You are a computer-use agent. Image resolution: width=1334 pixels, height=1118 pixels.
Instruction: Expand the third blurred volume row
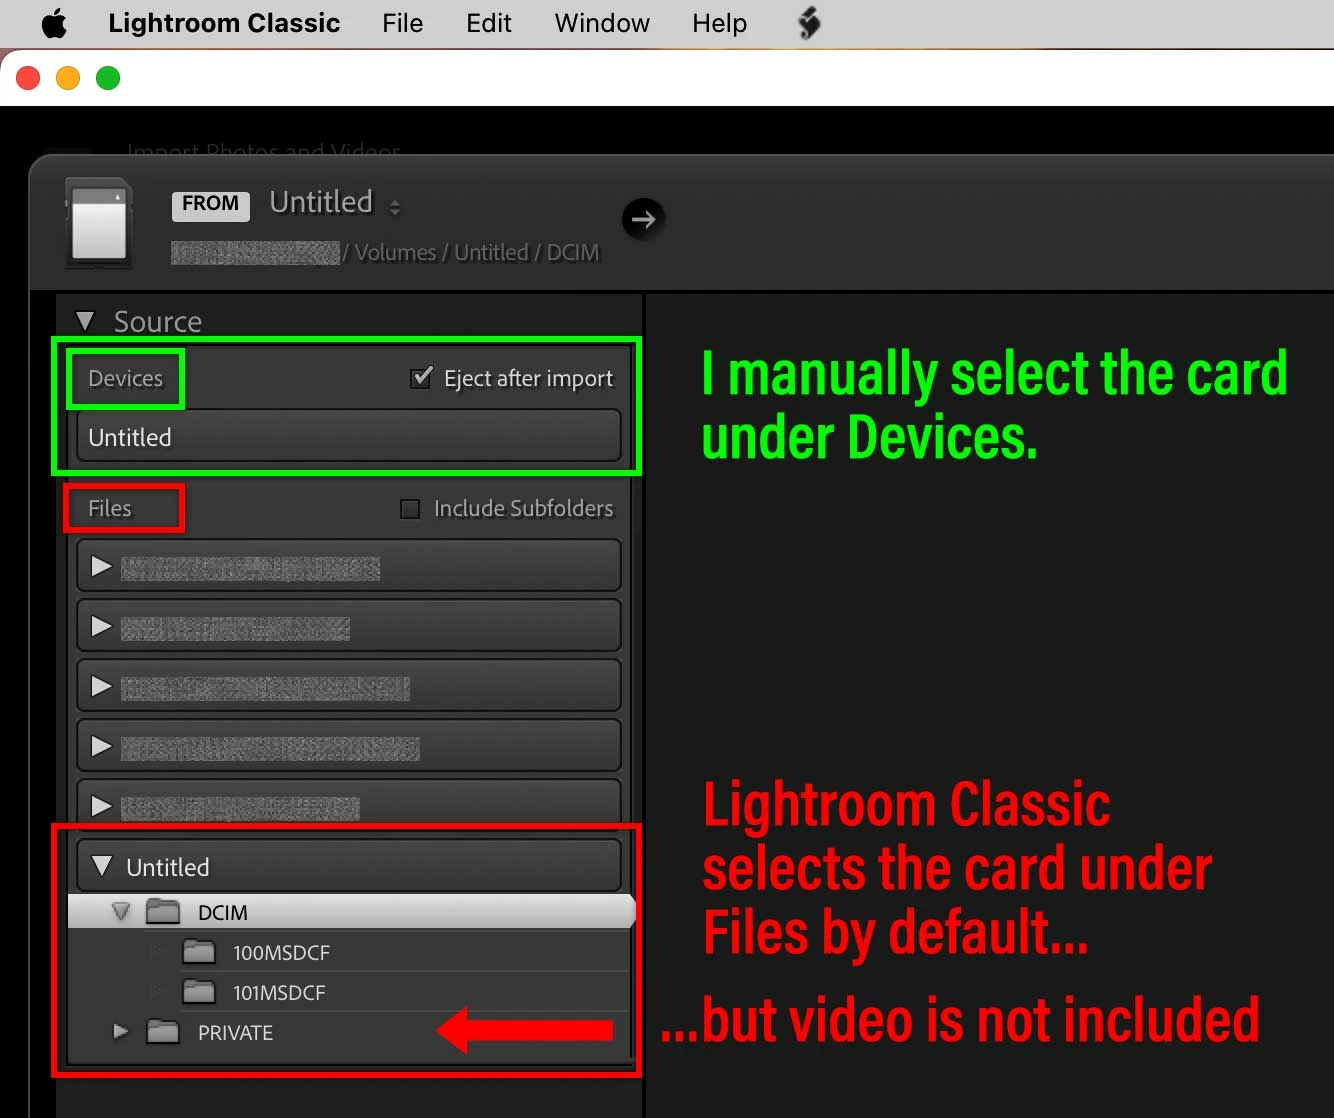[101, 687]
